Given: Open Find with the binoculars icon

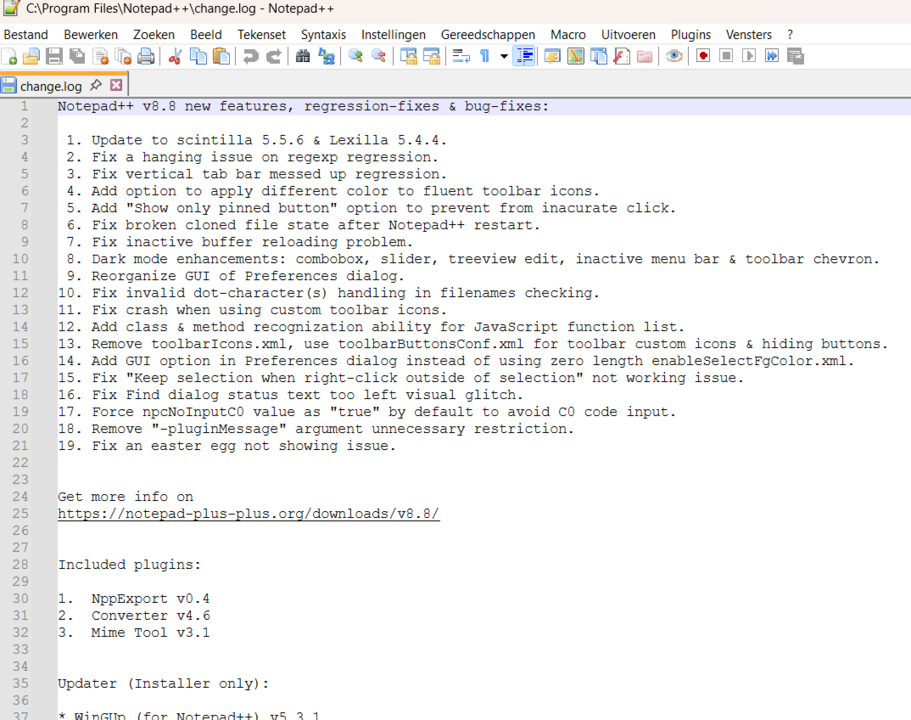Looking at the screenshot, I should (303, 56).
